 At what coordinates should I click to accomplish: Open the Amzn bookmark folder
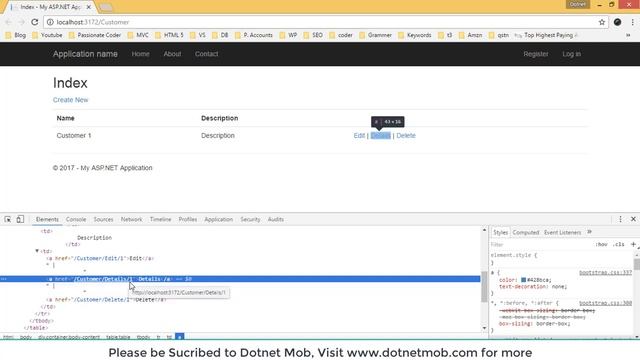pyautogui.click(x=471, y=35)
